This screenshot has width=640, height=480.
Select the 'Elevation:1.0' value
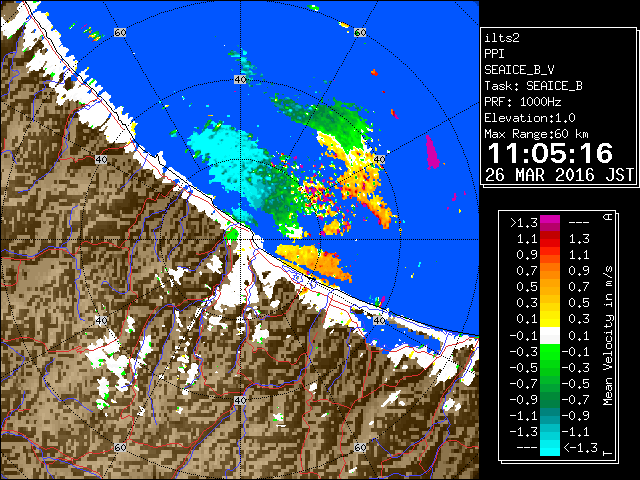click(x=530, y=118)
